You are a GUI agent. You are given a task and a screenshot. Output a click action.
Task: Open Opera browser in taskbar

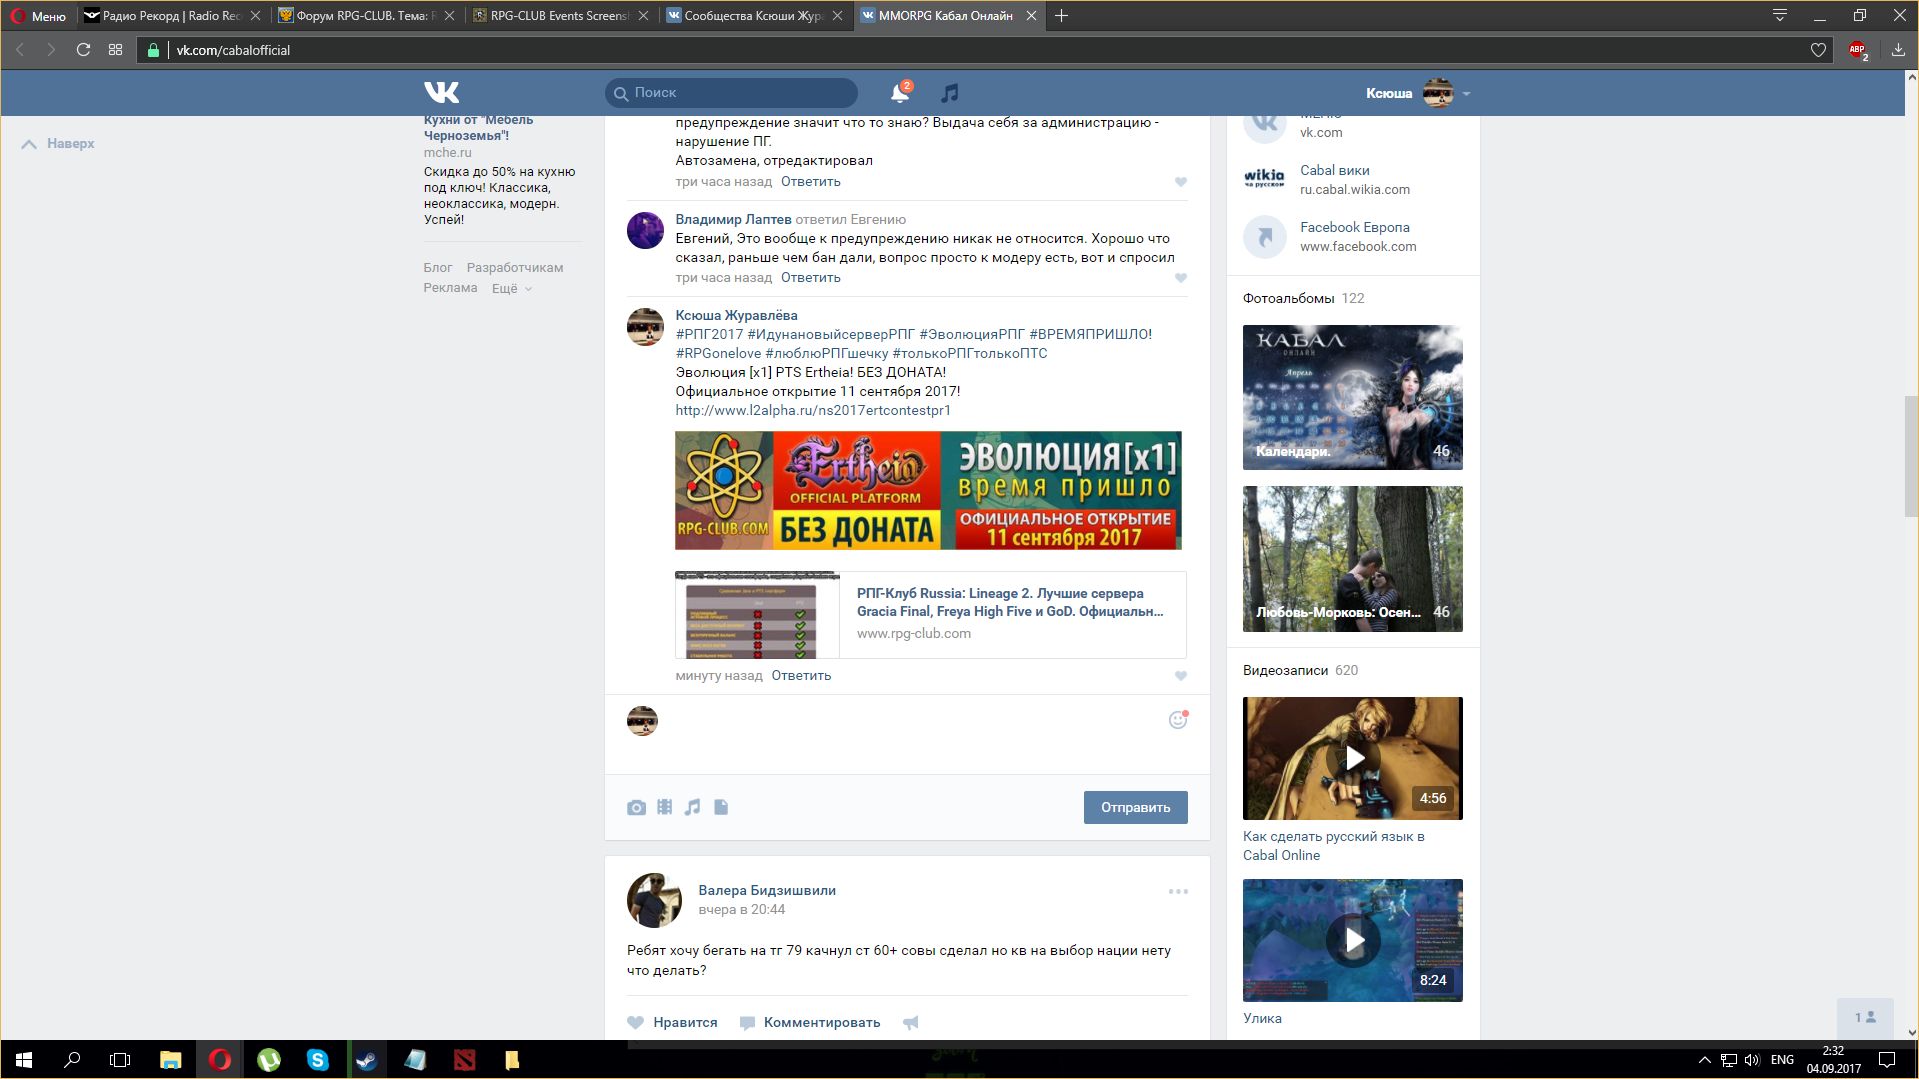pos(220,1060)
